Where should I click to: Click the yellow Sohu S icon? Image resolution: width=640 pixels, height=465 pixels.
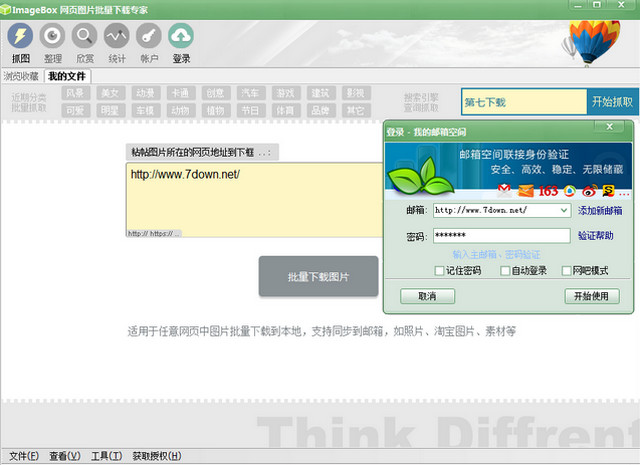(x=609, y=191)
